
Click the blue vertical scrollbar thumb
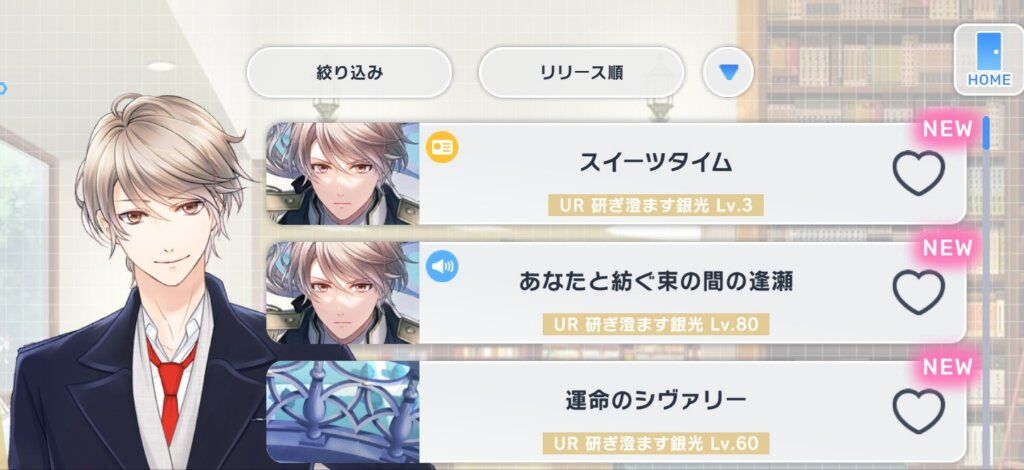tap(985, 133)
